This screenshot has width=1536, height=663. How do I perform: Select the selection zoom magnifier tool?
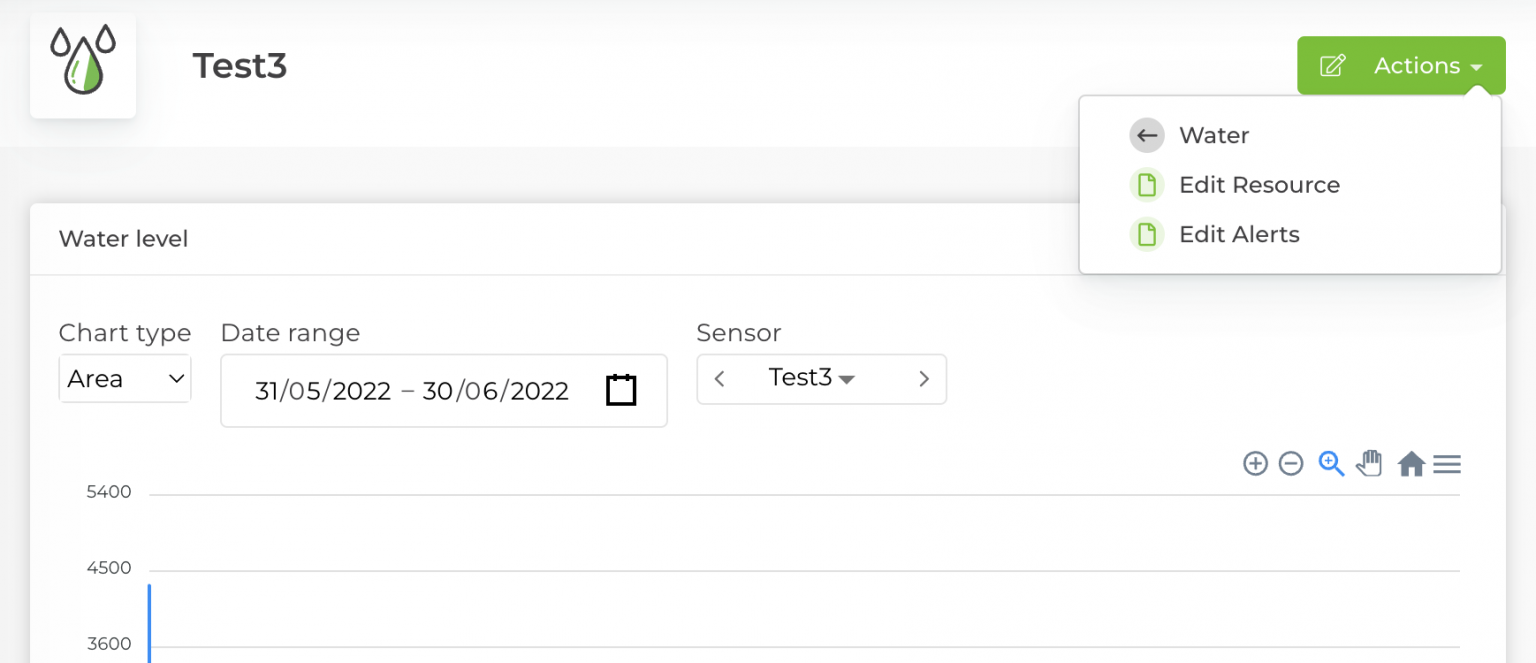pyautogui.click(x=1330, y=463)
